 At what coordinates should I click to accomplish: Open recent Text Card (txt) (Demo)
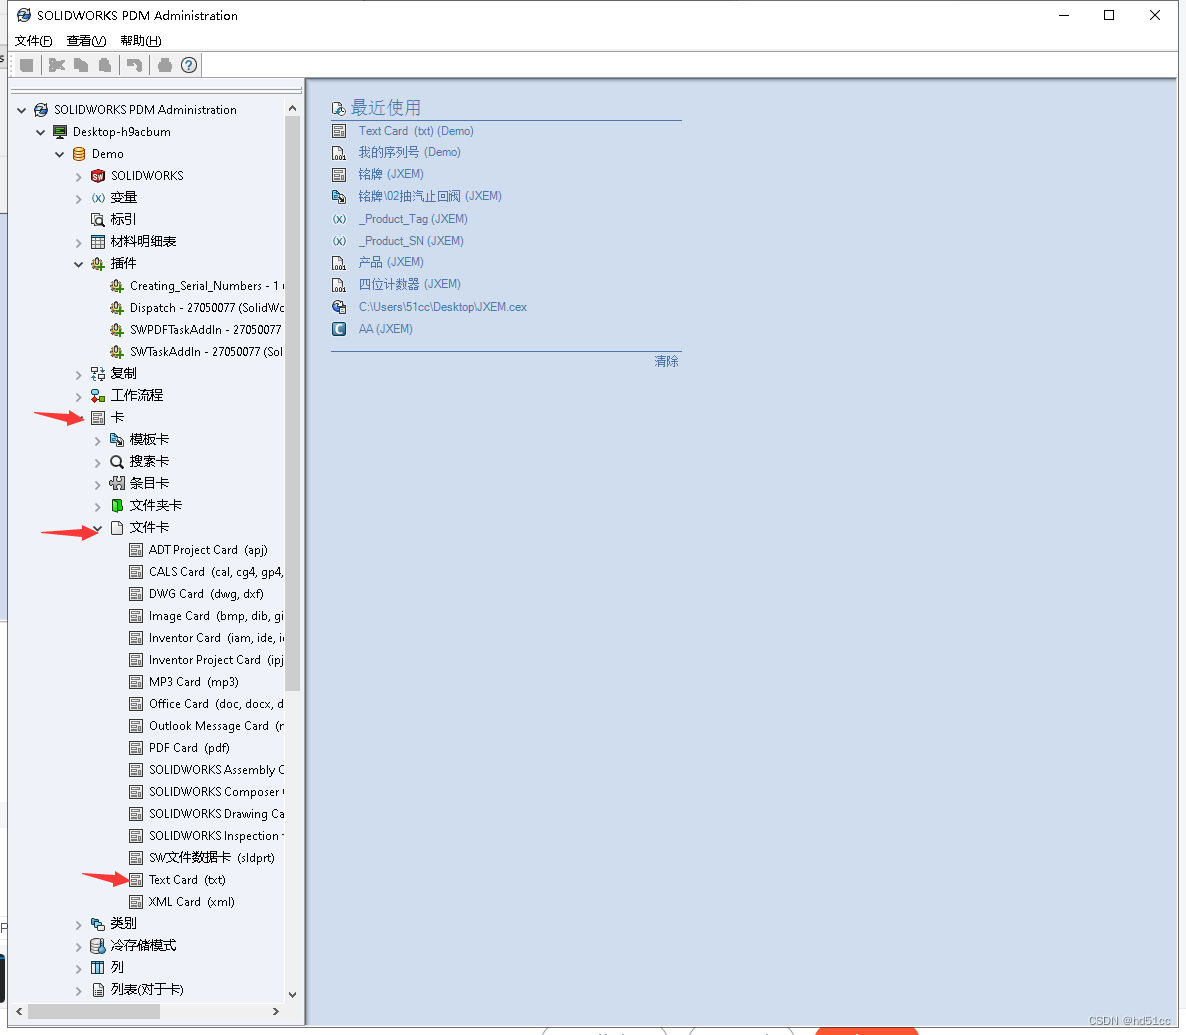point(416,131)
